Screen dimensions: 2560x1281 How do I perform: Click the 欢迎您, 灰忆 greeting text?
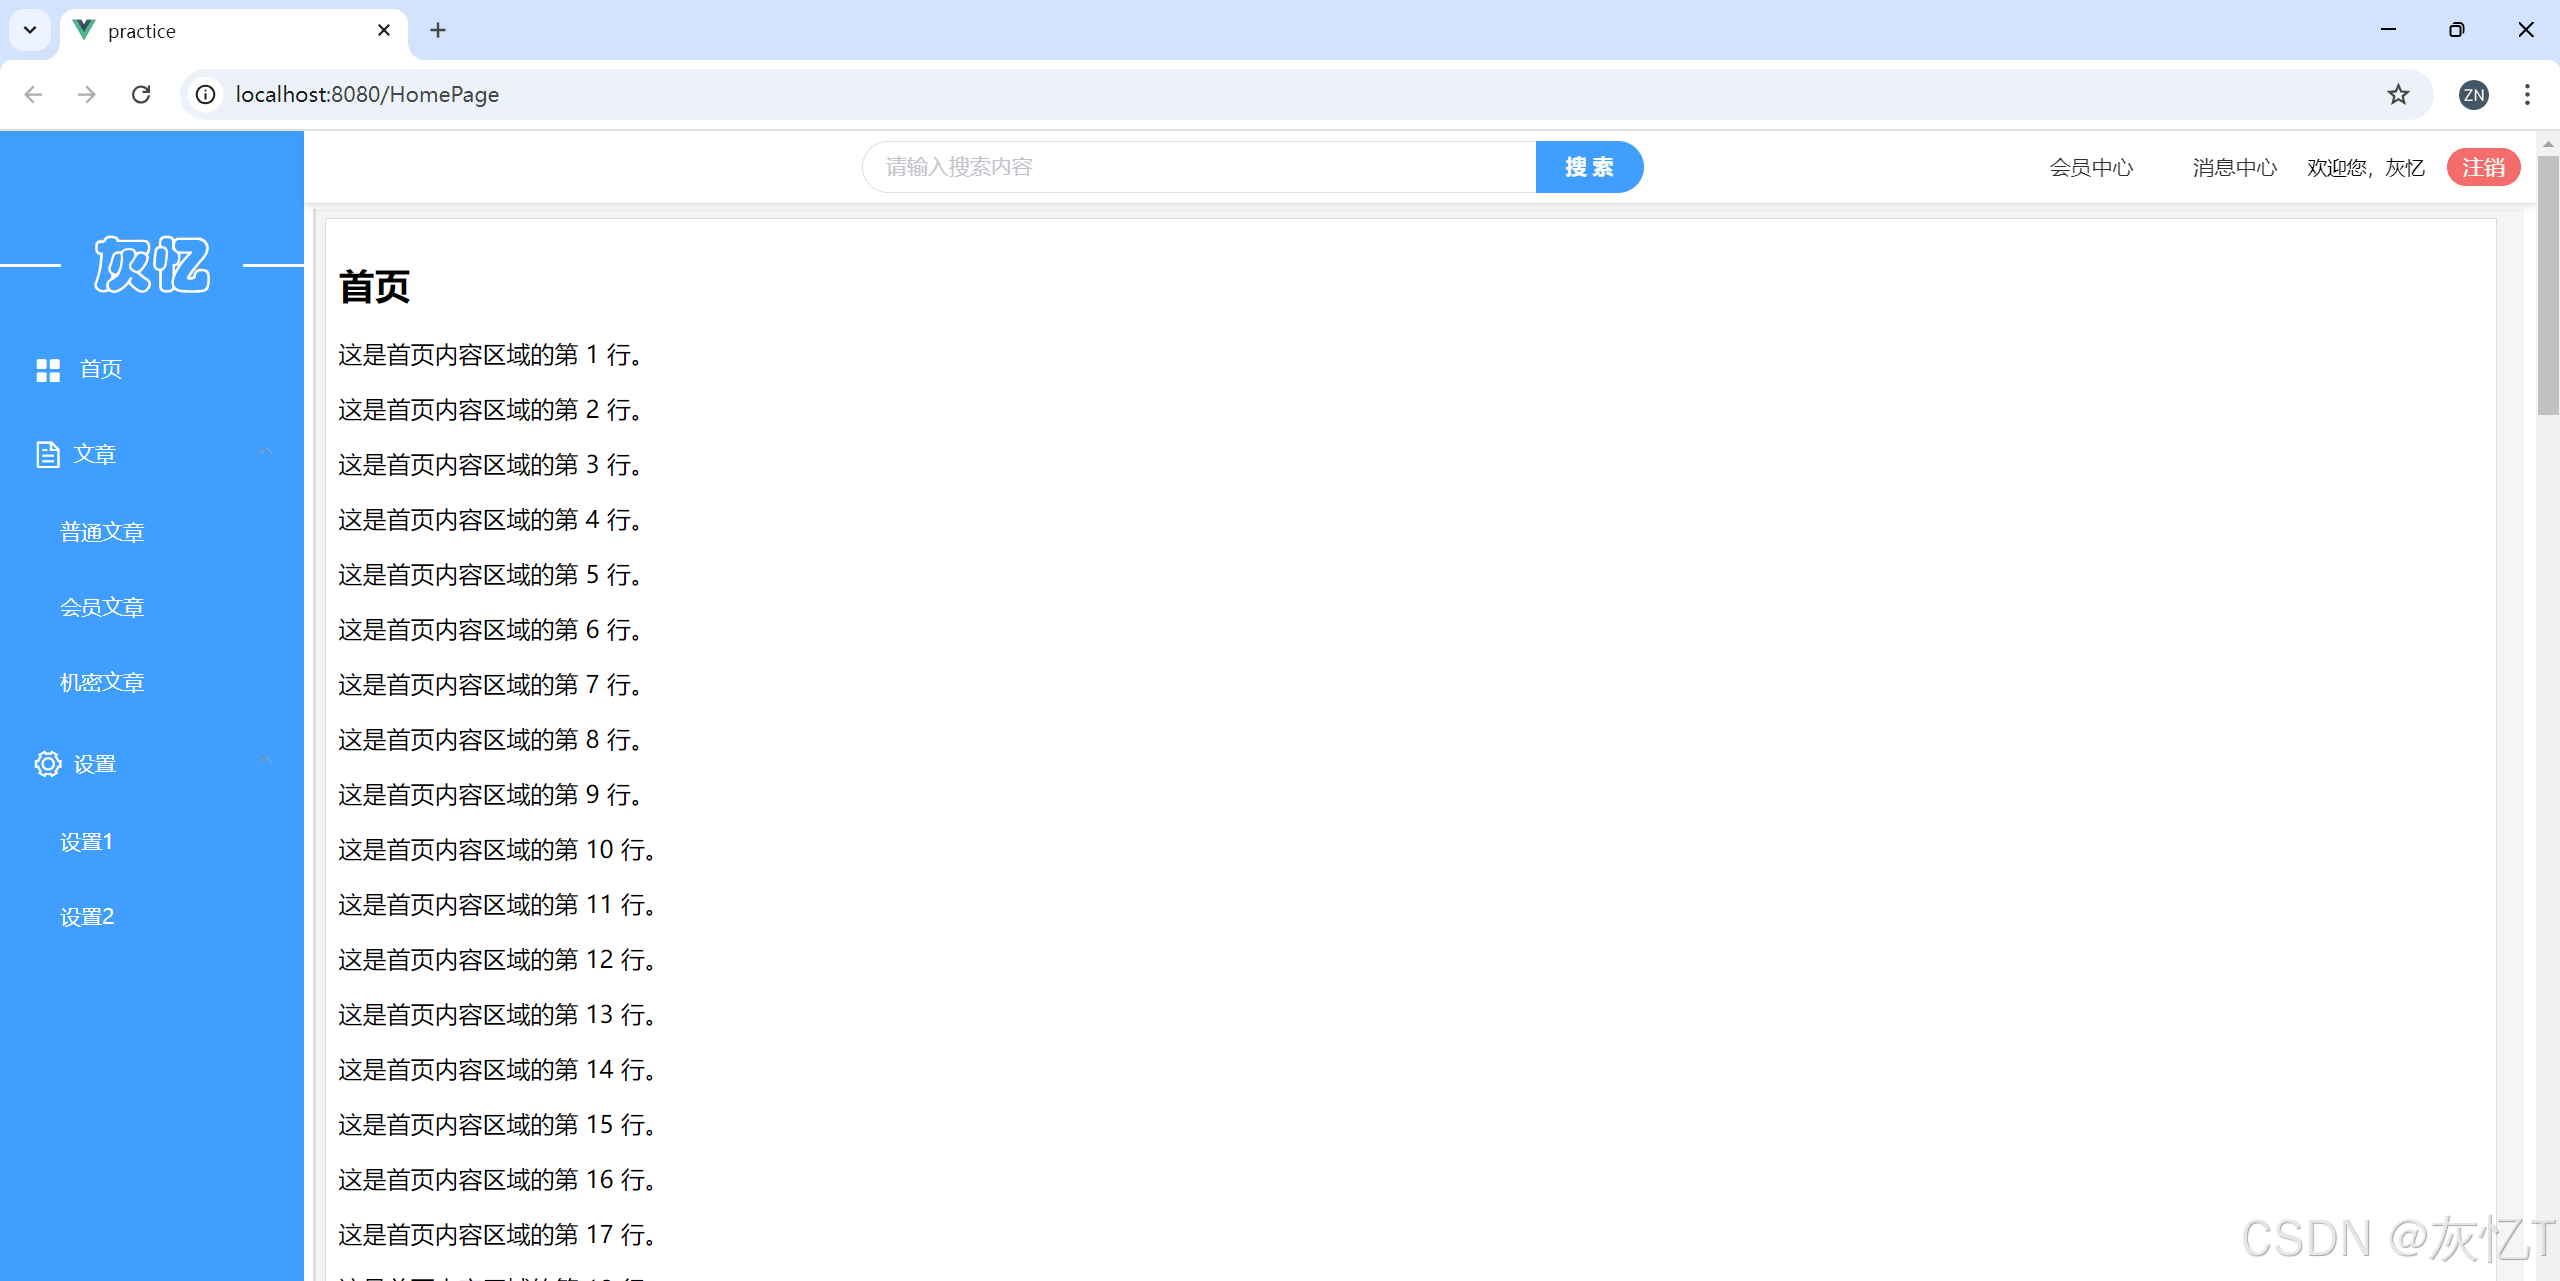(2366, 168)
